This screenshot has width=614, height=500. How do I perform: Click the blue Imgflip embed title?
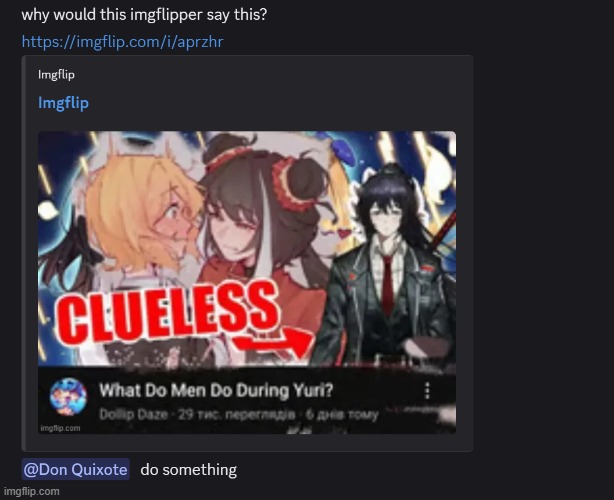tap(63, 103)
